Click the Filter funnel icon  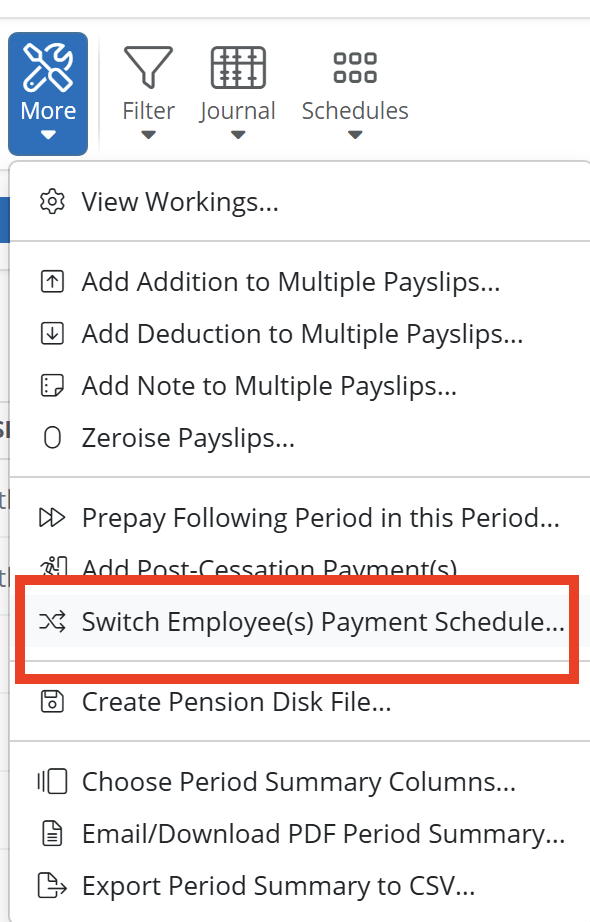coord(148,68)
